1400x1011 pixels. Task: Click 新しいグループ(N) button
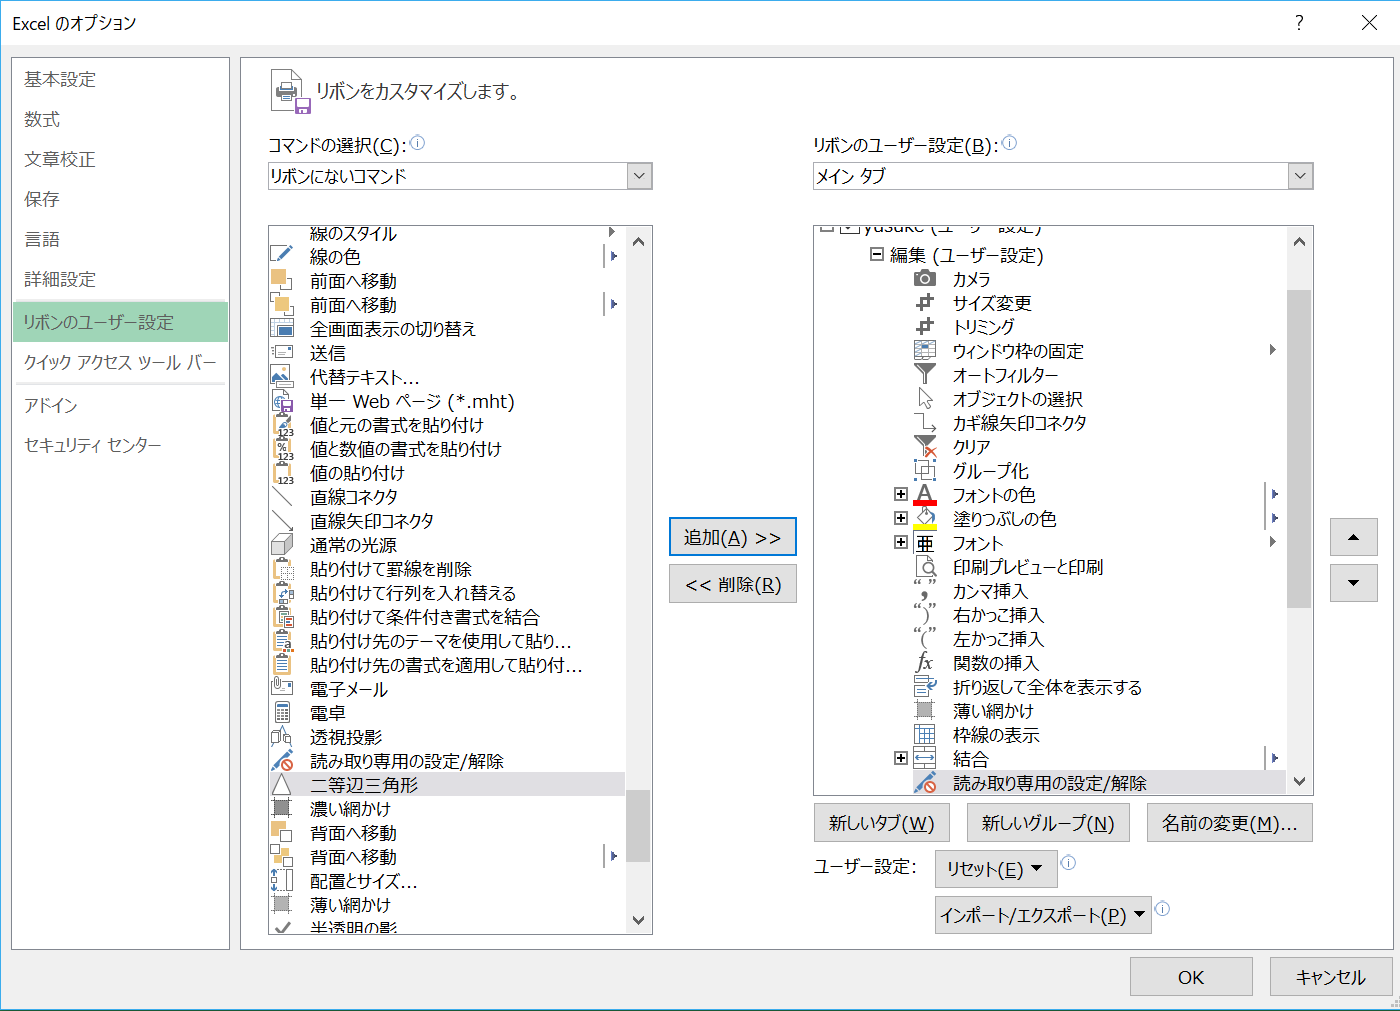[1048, 823]
